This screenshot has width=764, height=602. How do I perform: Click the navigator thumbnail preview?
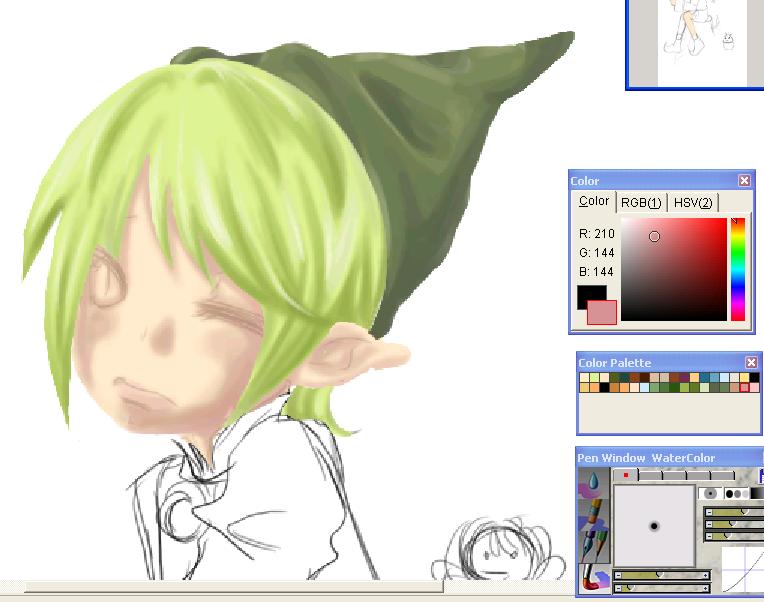coord(702,42)
